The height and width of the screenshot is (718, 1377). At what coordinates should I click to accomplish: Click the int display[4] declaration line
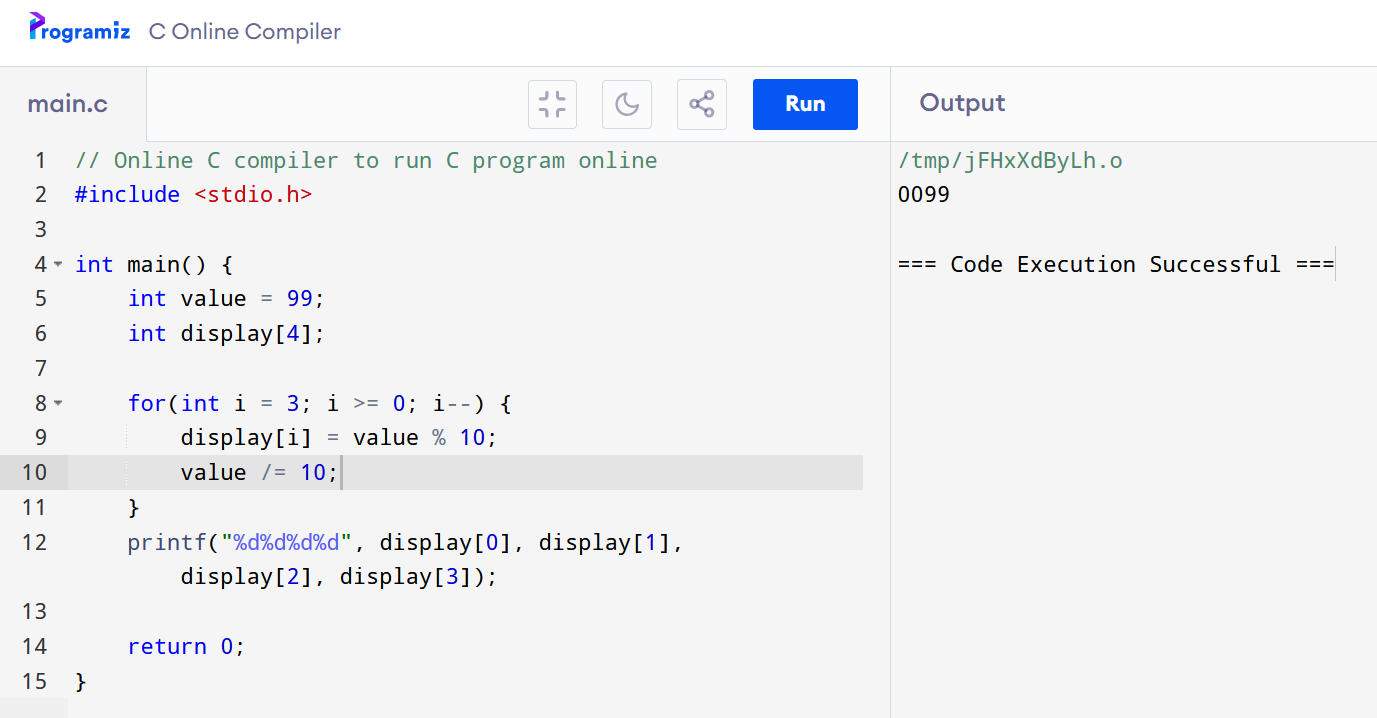pos(227,333)
